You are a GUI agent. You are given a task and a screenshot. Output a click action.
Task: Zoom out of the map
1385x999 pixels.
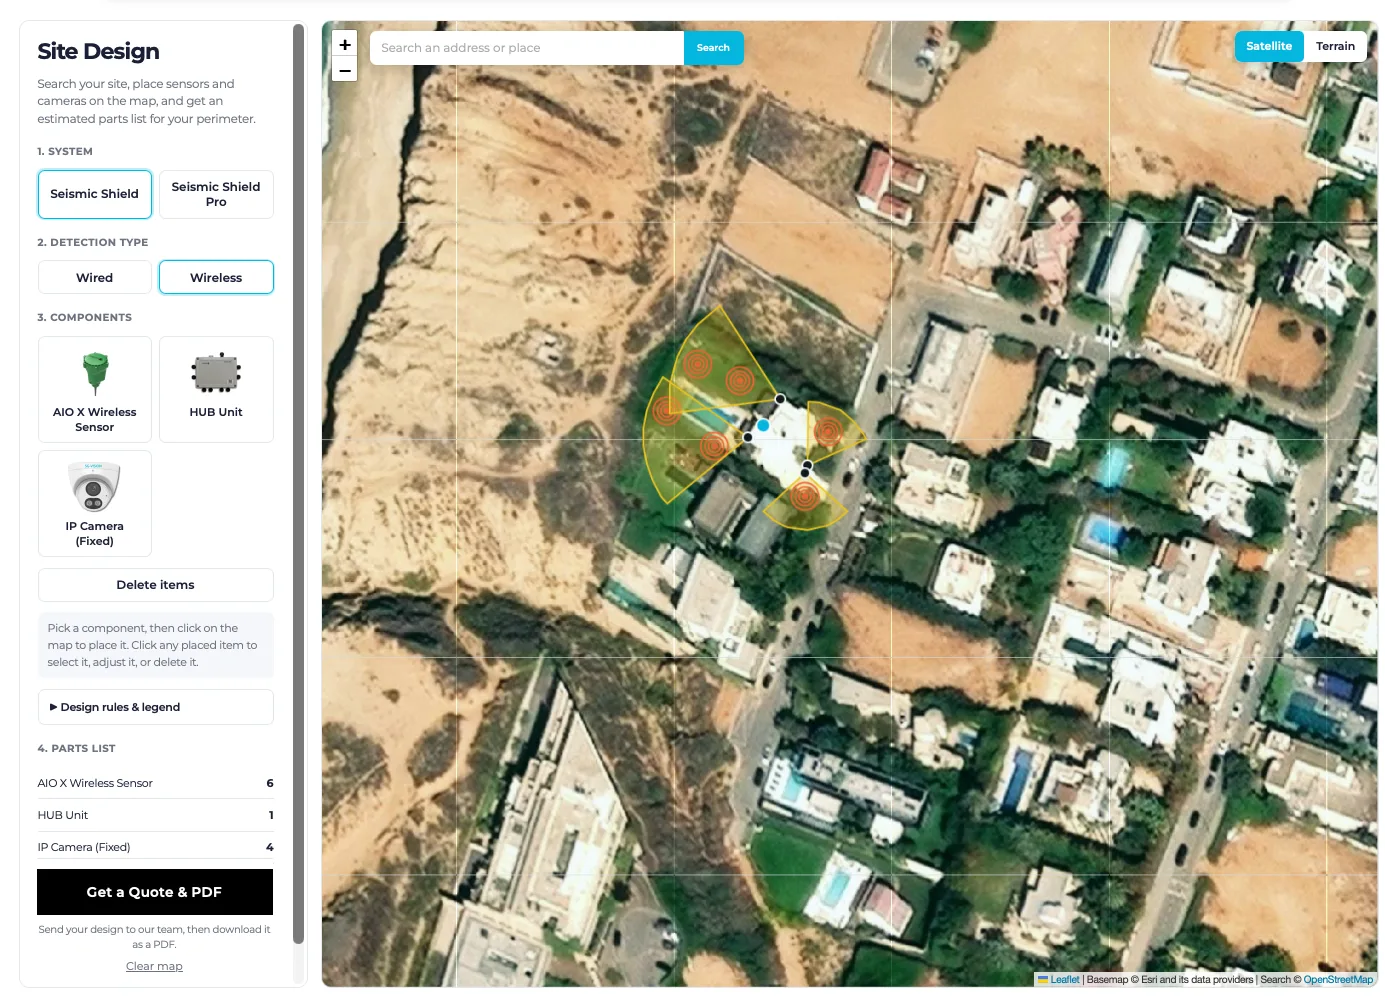click(345, 70)
